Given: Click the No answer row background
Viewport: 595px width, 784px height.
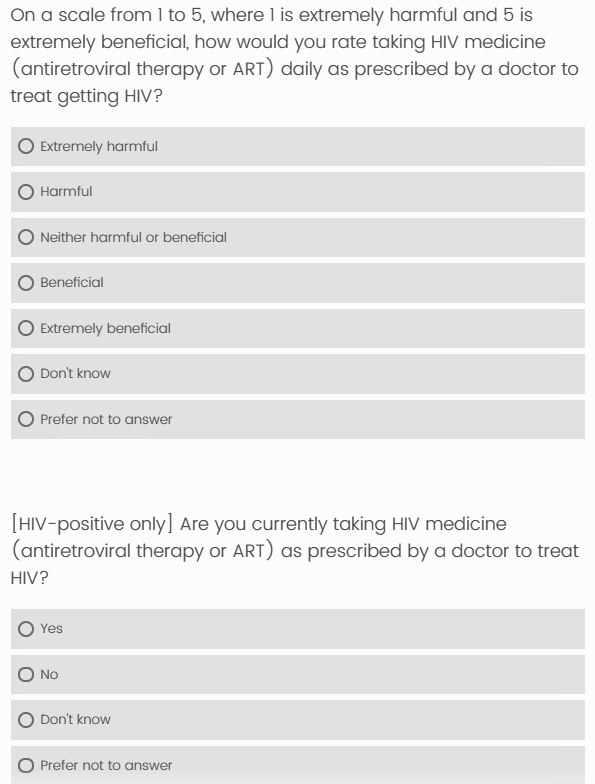Looking at the screenshot, I should tap(298, 674).
